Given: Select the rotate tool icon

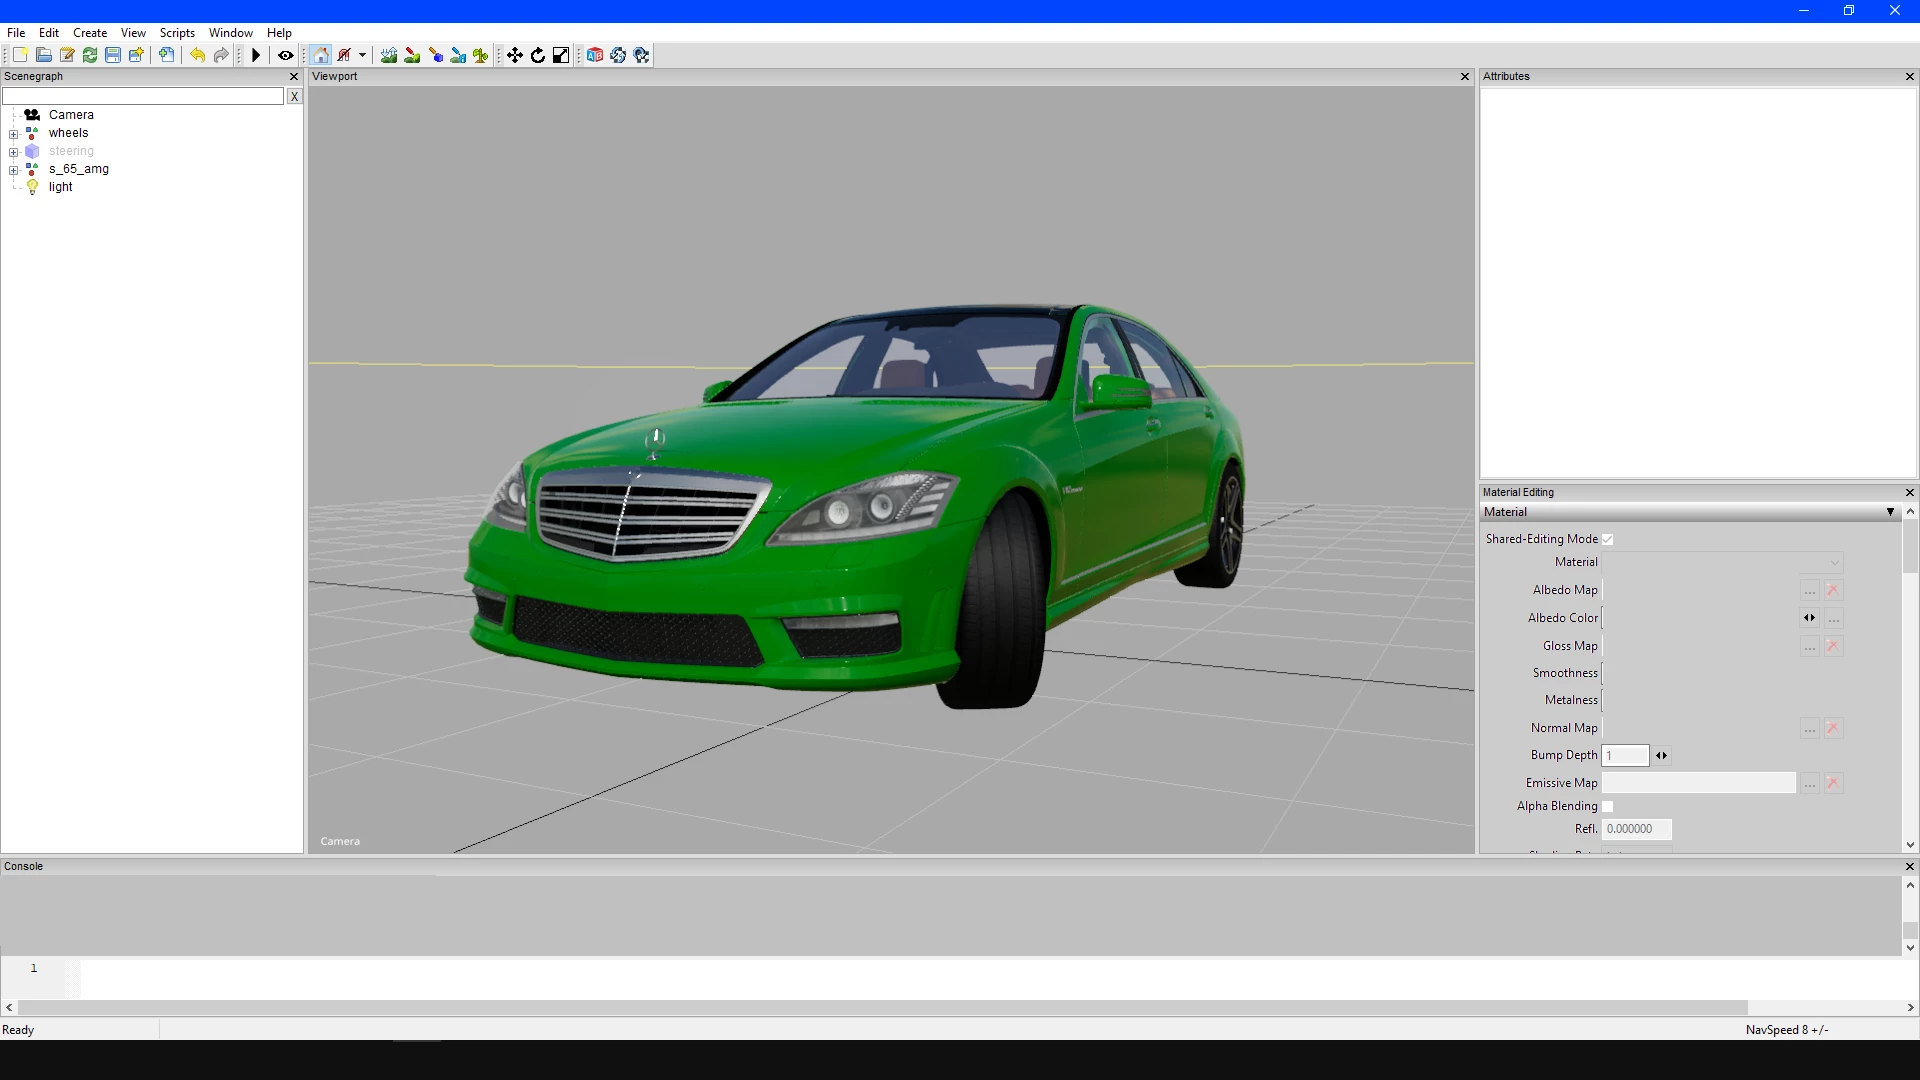Looking at the screenshot, I should pyautogui.click(x=538, y=56).
